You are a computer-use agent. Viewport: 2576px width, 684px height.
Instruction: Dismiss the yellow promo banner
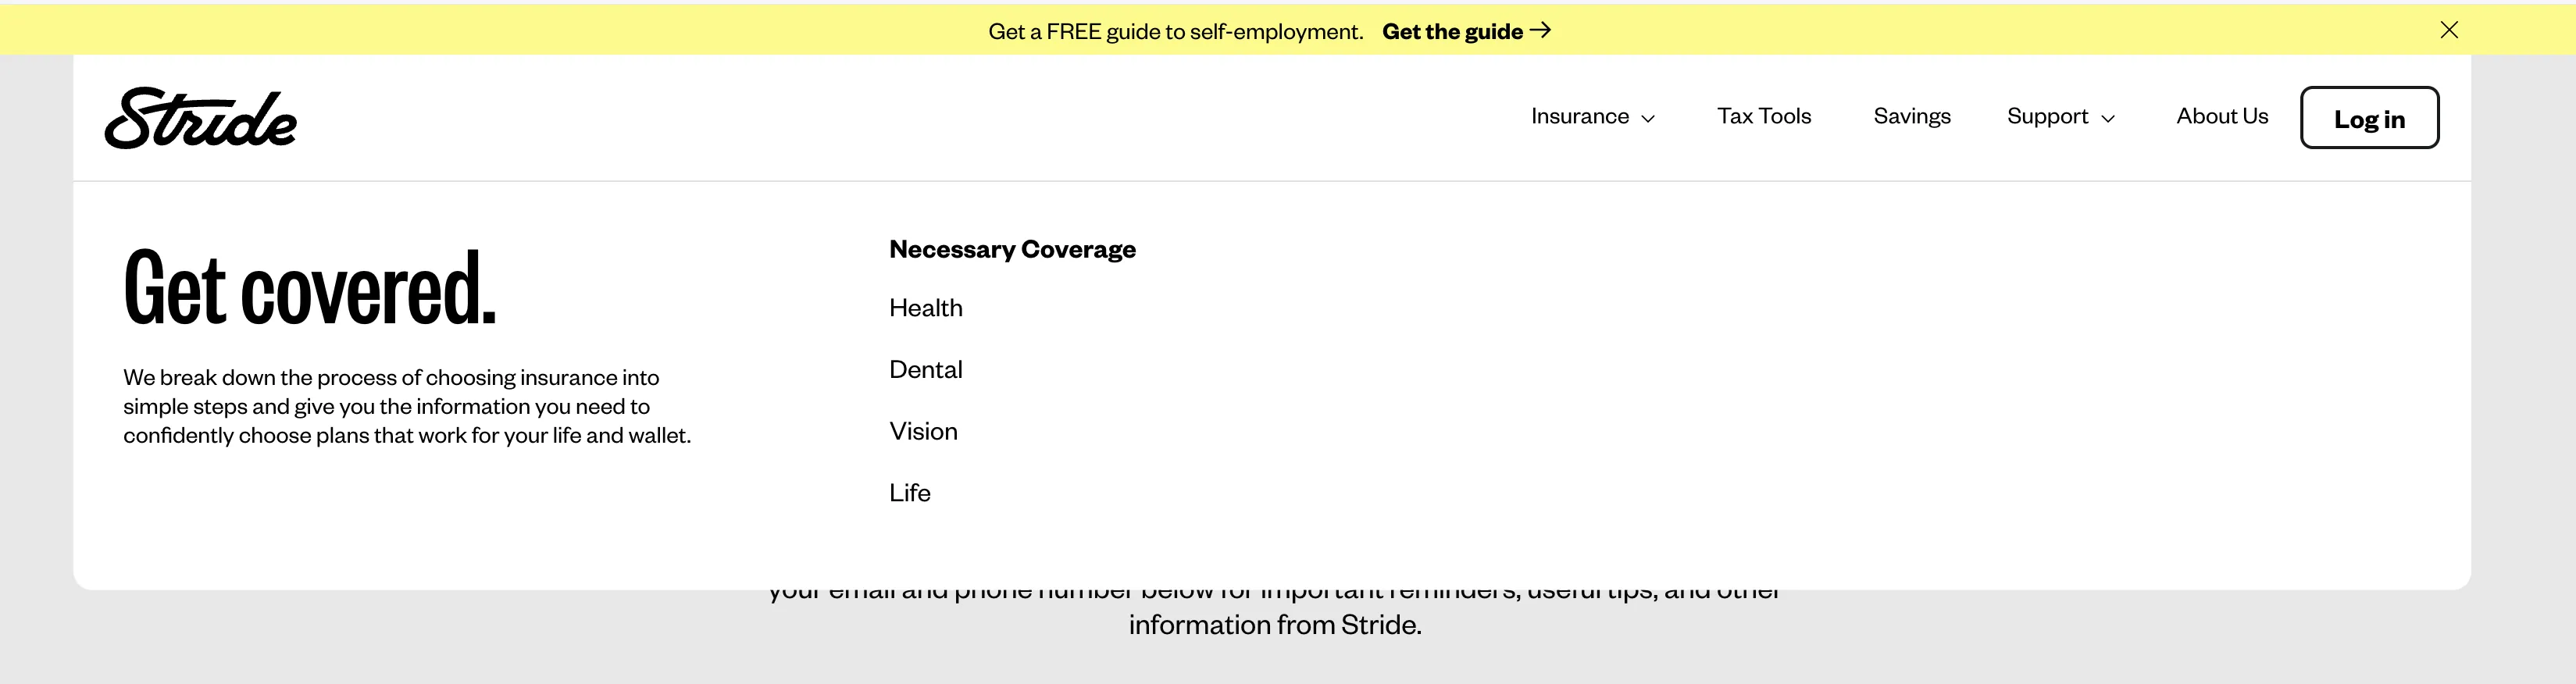pos(2448,30)
